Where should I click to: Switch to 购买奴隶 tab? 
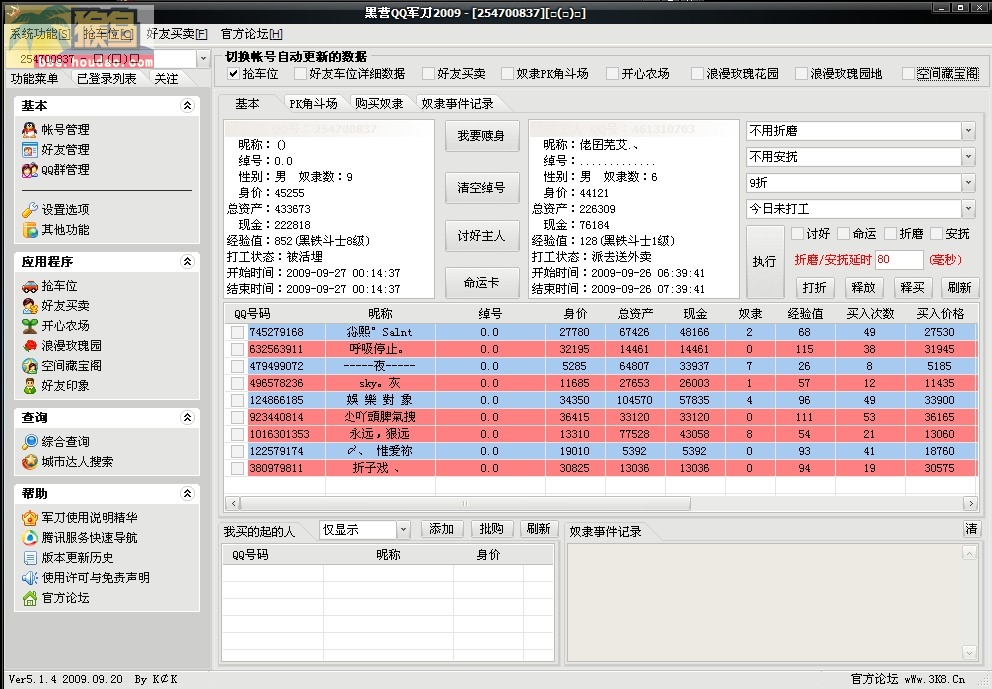(x=379, y=104)
